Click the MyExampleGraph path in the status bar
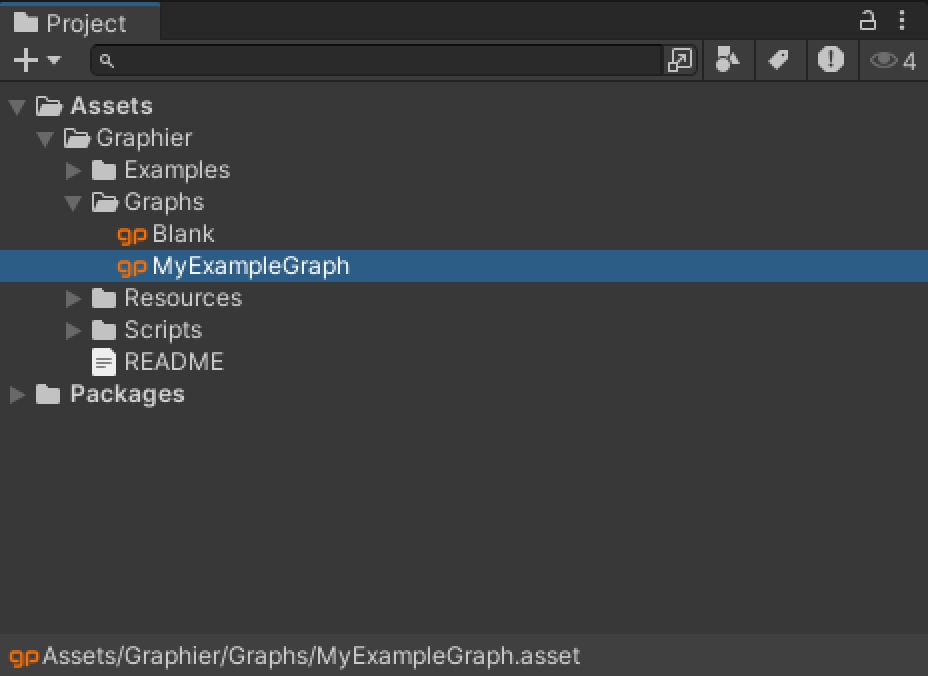The height and width of the screenshot is (676, 928). (300, 657)
